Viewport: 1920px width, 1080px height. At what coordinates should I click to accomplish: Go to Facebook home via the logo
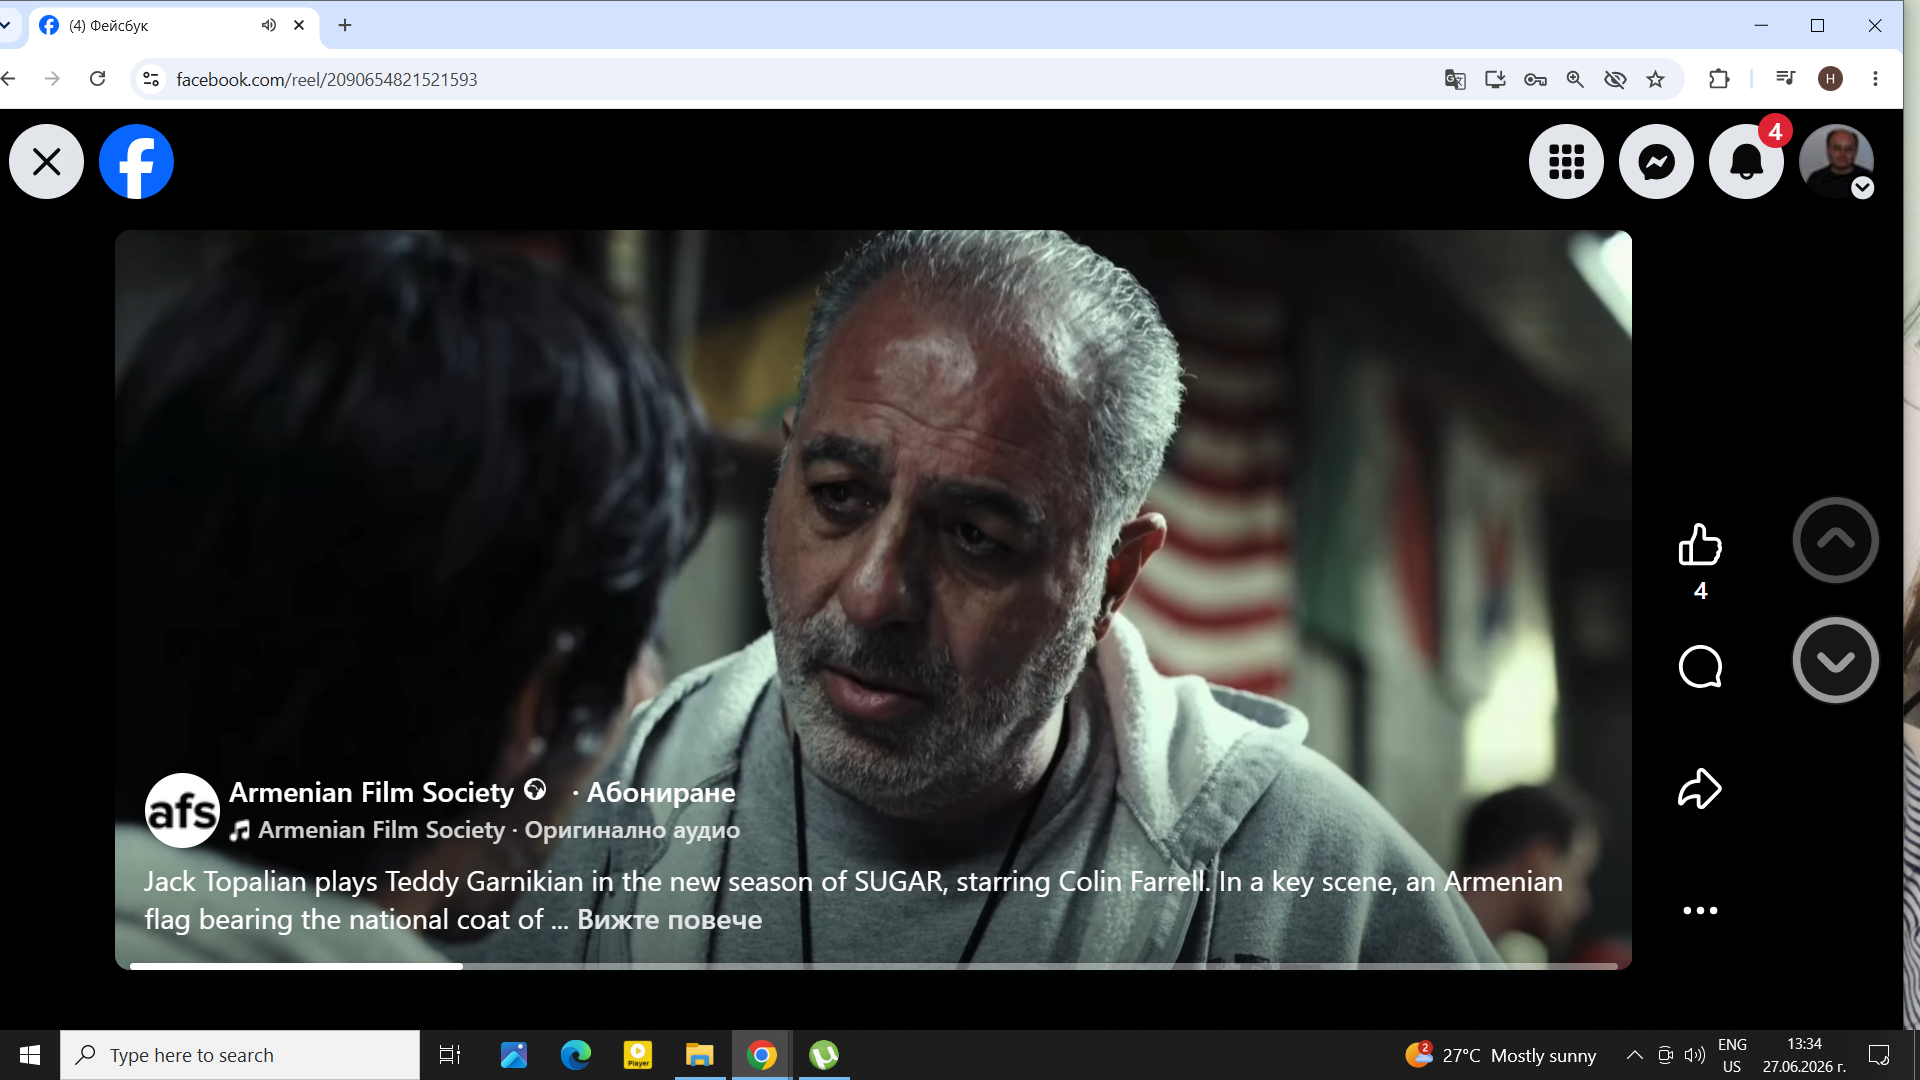click(136, 162)
